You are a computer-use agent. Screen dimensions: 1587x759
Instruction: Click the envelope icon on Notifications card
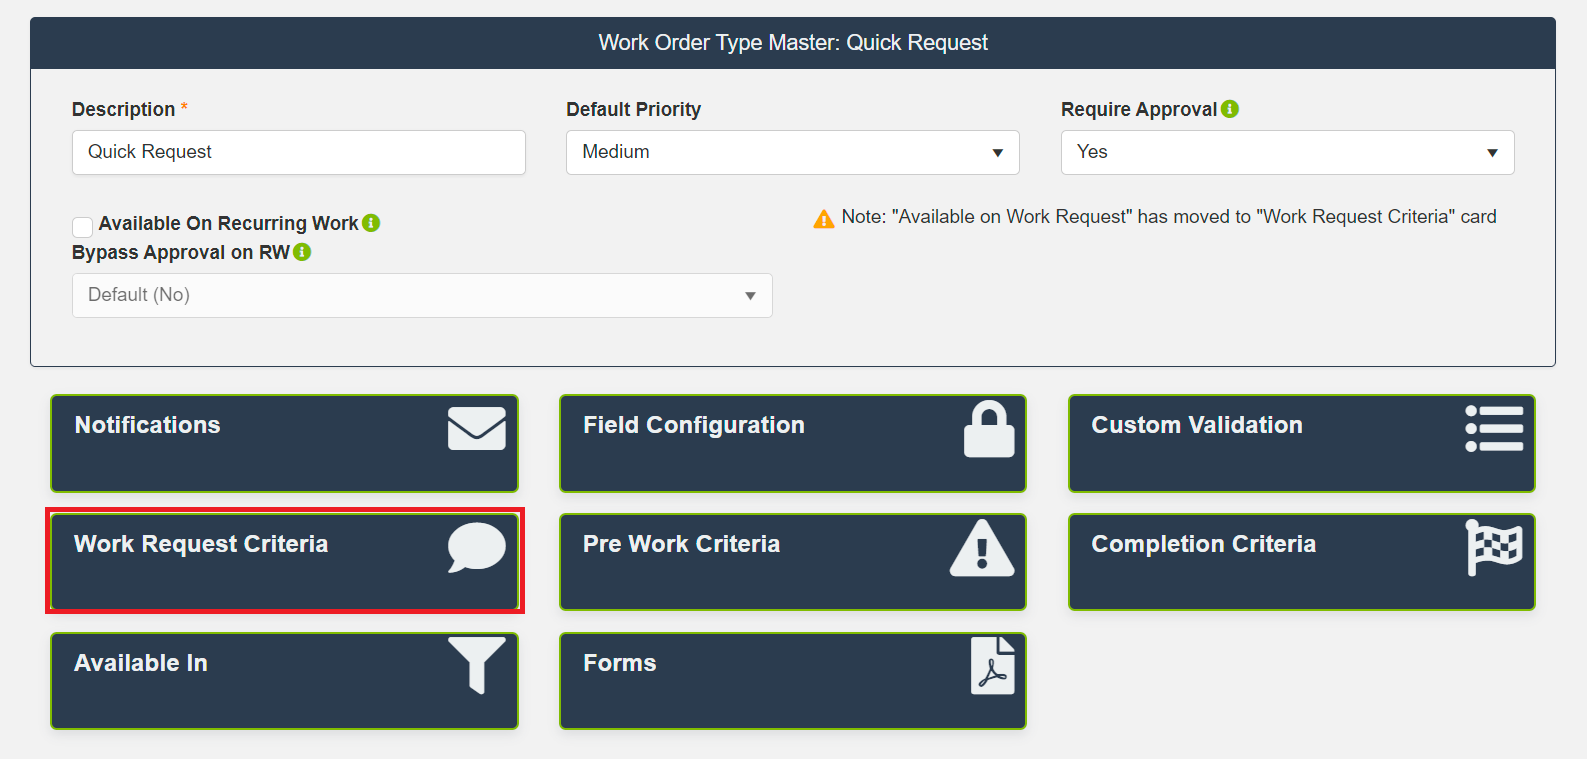tap(476, 429)
